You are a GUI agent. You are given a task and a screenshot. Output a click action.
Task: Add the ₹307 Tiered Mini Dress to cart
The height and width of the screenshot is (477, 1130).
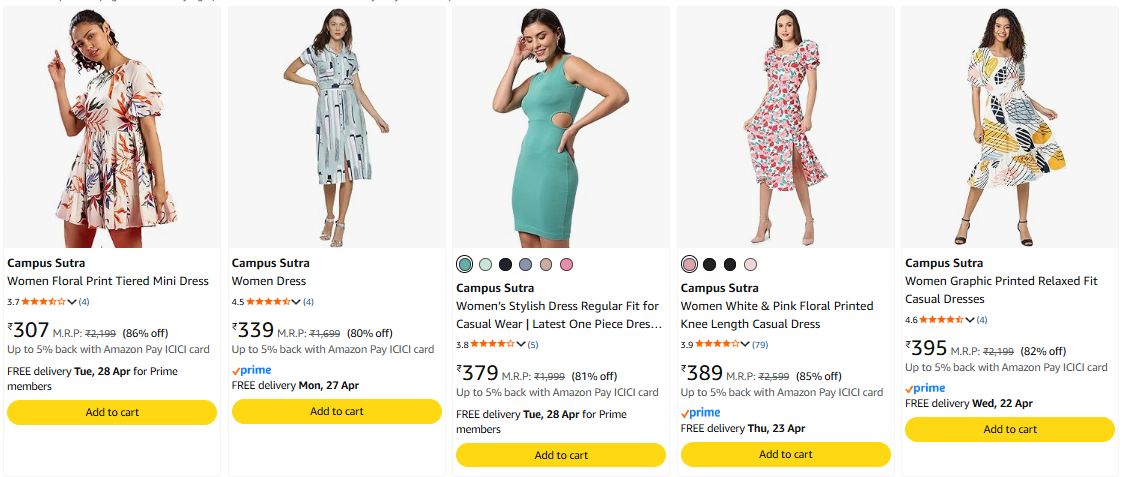[112, 412]
